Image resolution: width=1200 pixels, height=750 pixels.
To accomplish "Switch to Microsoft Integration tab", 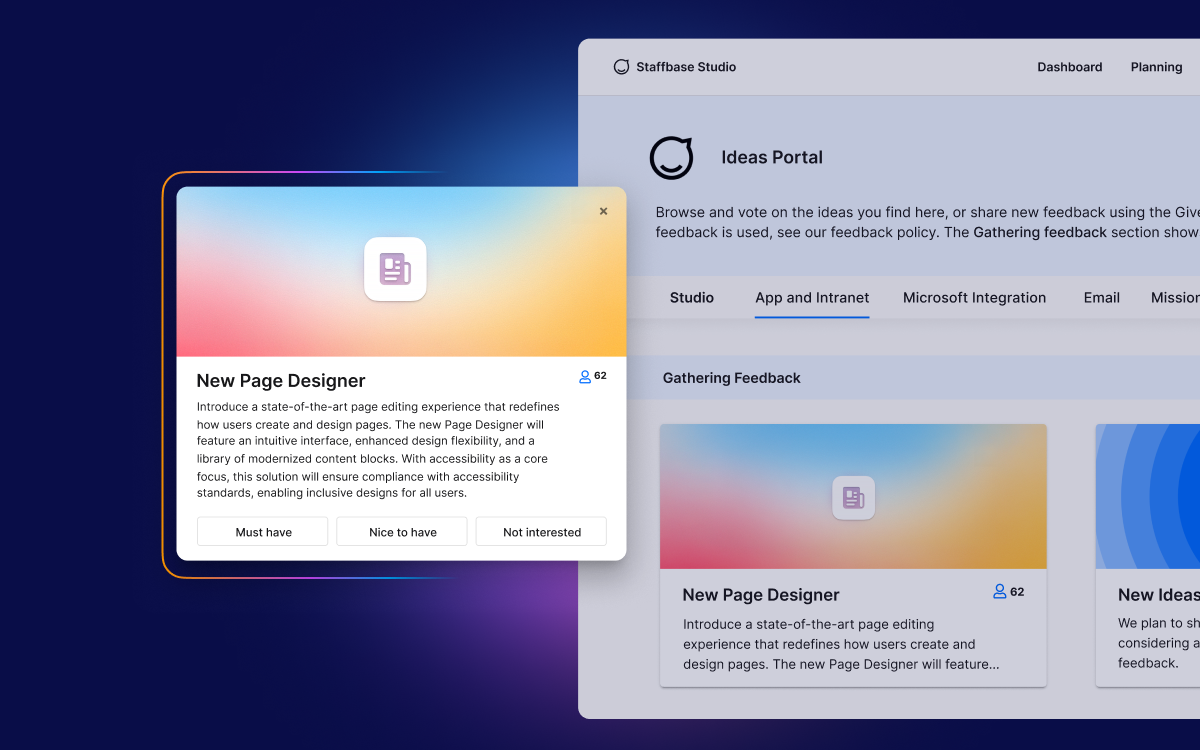I will (x=974, y=298).
